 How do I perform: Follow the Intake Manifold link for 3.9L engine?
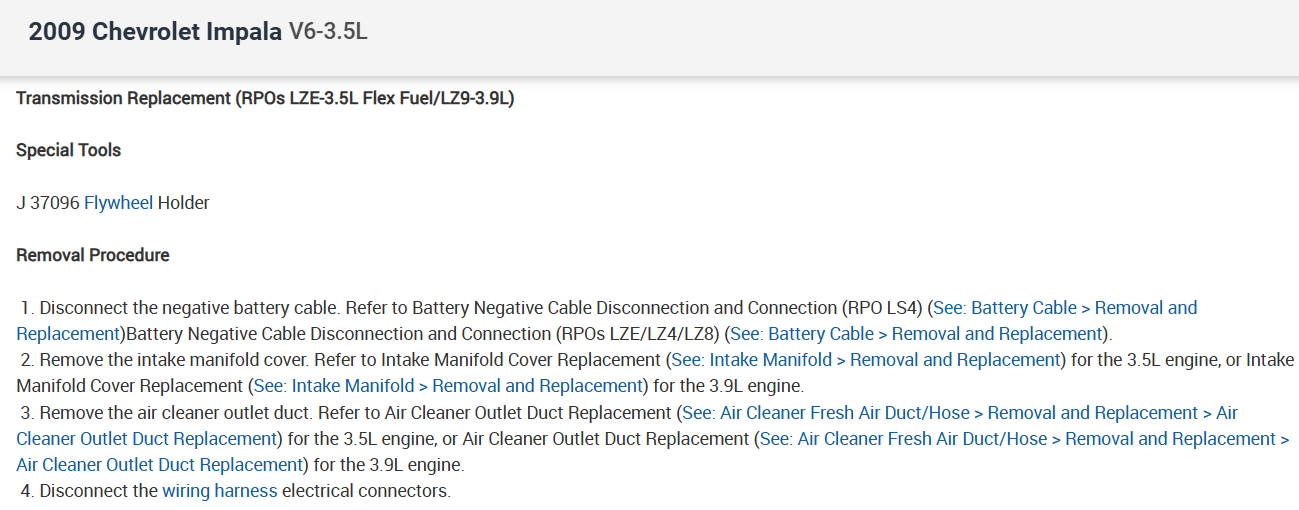447,386
